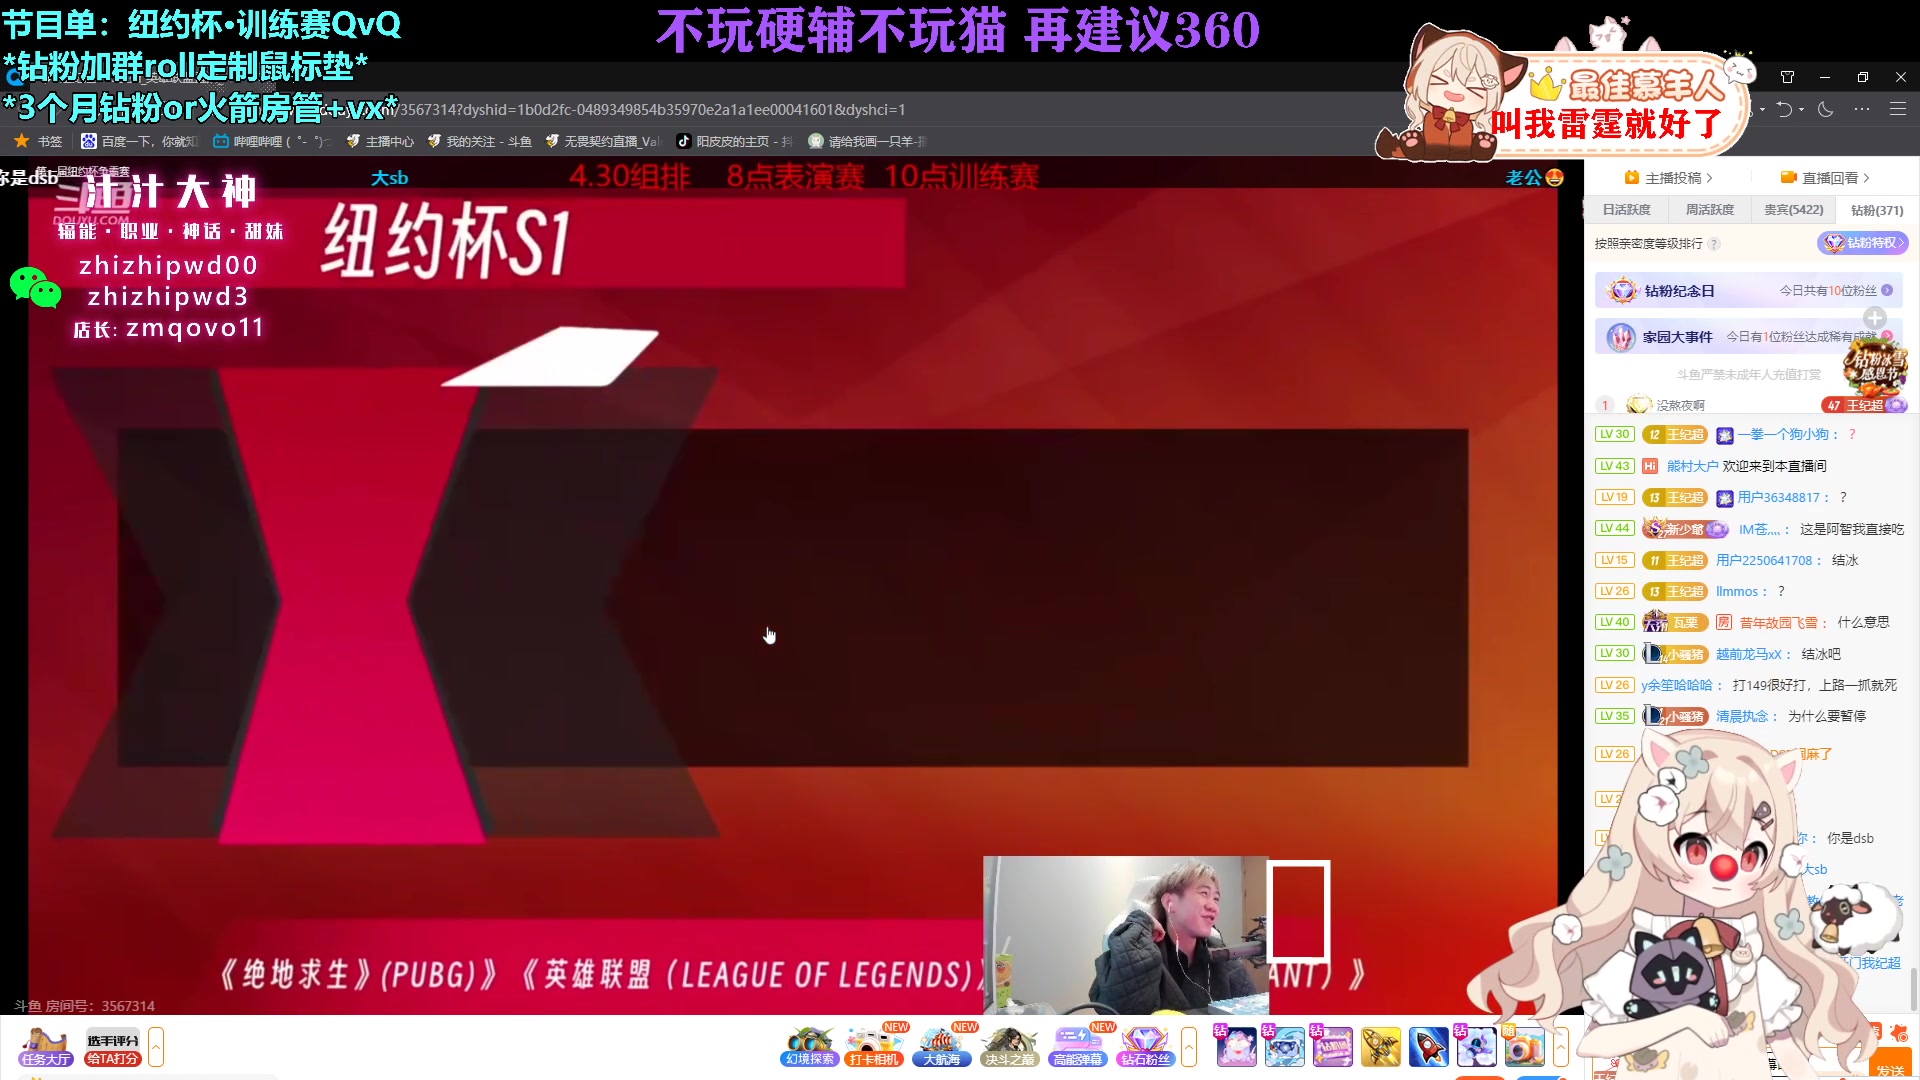1920x1080 pixels.
Task: Open browser skin shirt icon
Action: click(x=1787, y=77)
